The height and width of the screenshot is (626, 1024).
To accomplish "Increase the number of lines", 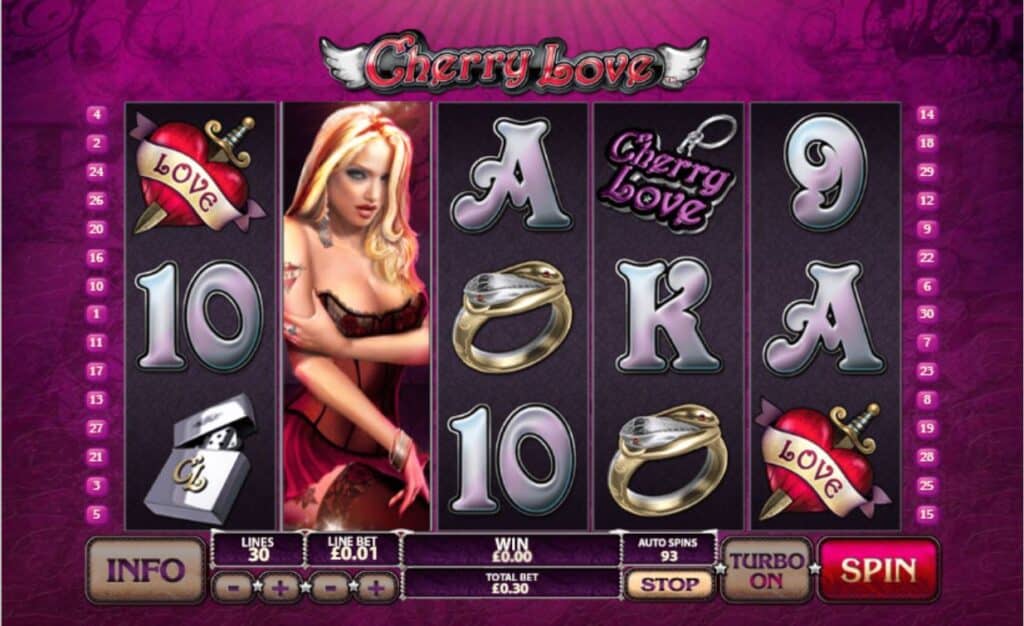I will point(281,587).
